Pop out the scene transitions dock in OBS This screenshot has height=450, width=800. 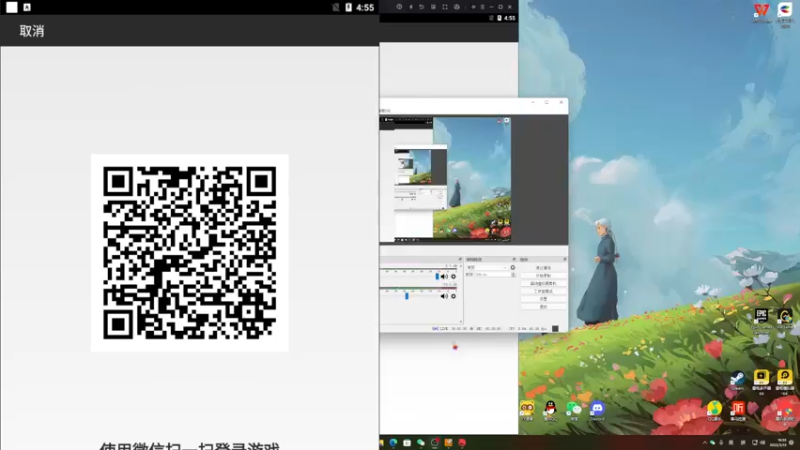click(514, 259)
